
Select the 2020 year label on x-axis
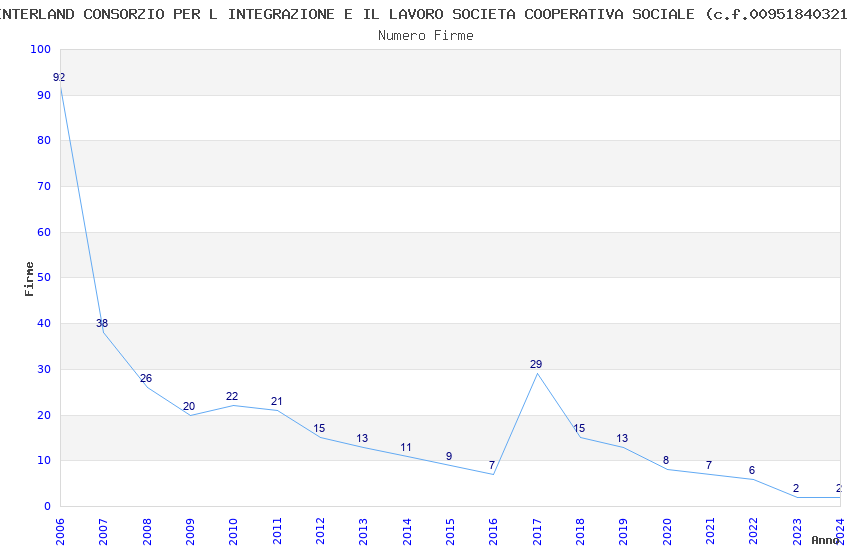[x=667, y=532]
